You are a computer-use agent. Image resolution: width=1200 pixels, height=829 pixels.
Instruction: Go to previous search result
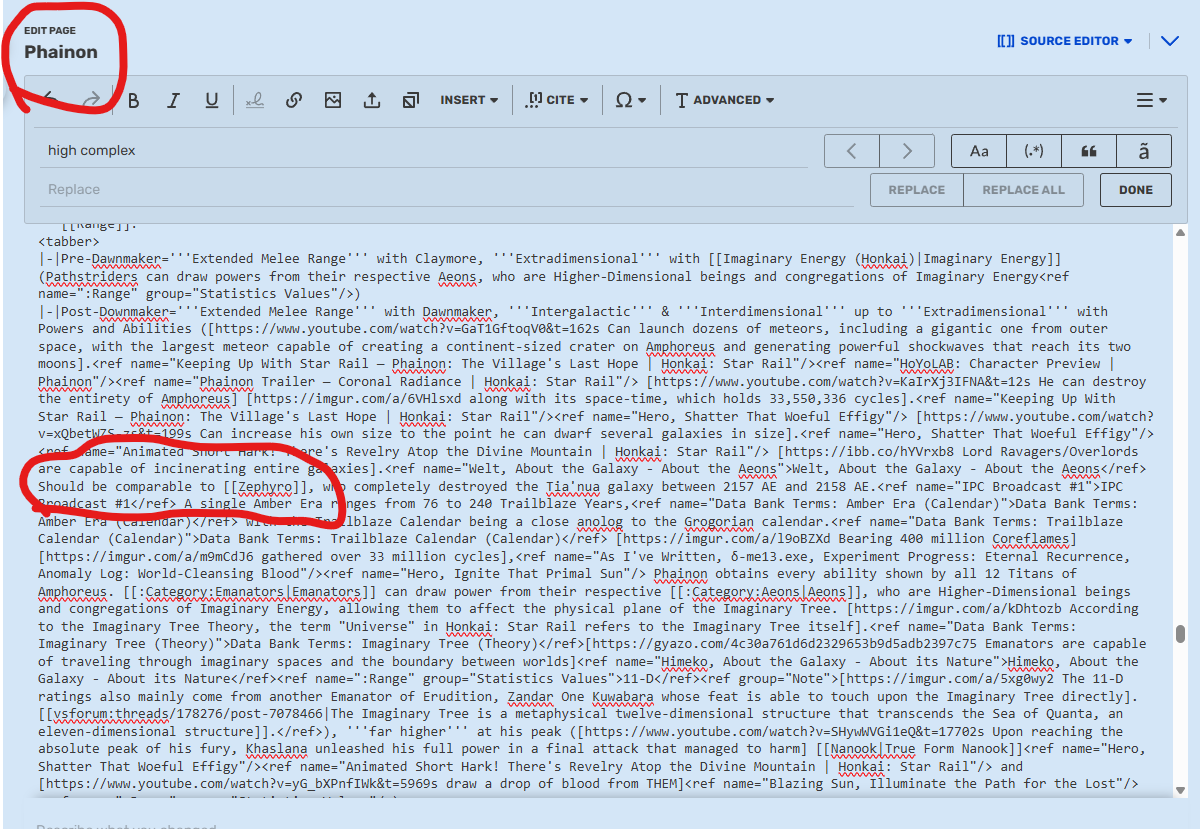(x=851, y=151)
